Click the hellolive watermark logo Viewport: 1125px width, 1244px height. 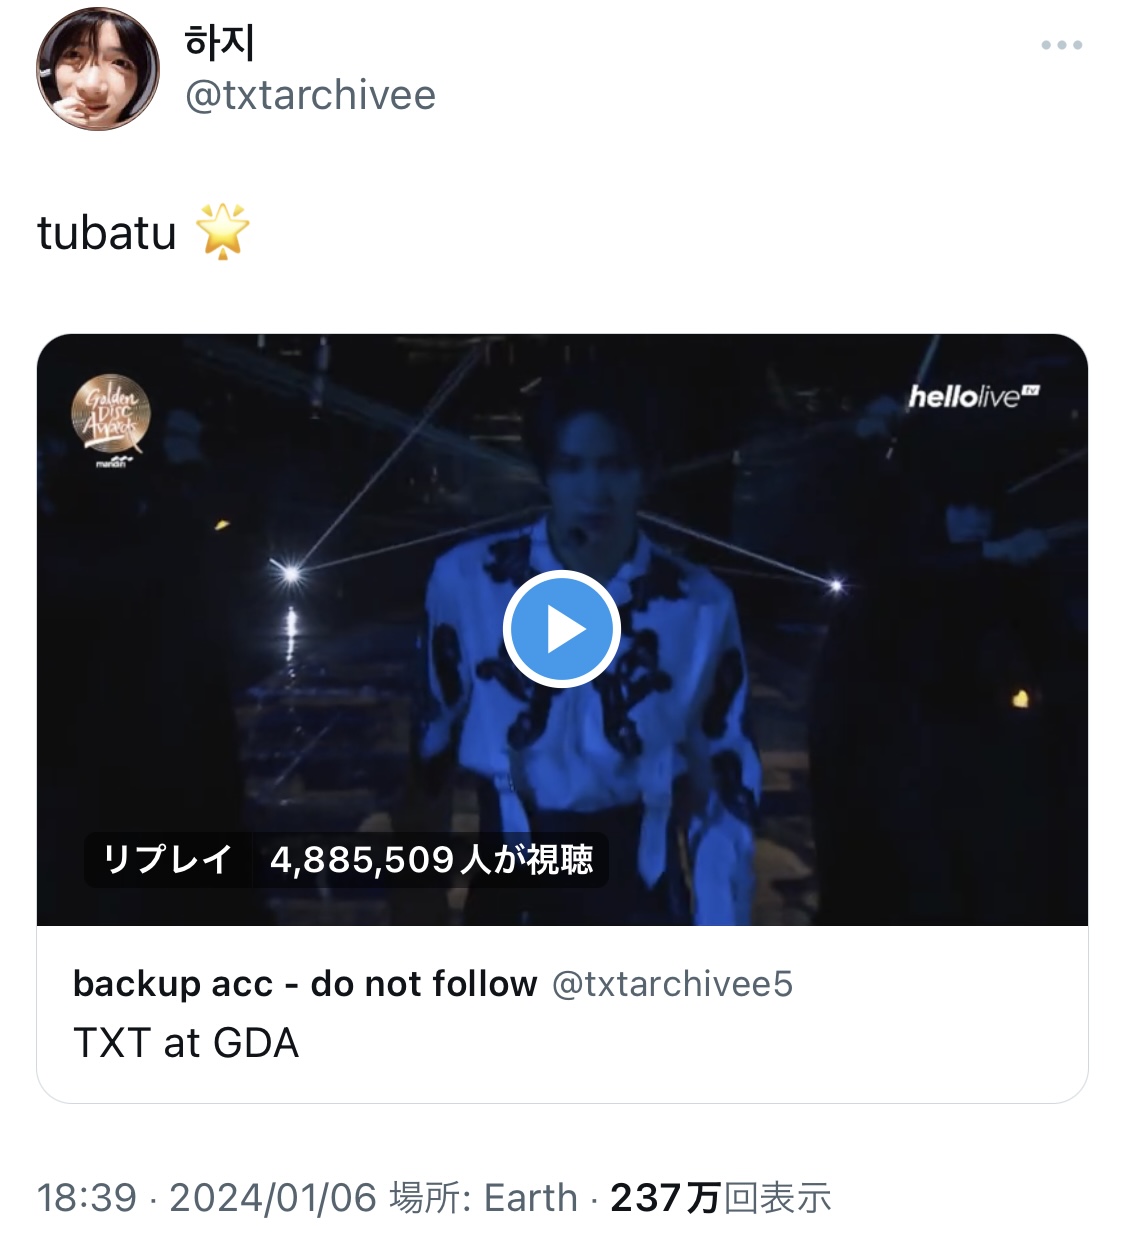(973, 396)
